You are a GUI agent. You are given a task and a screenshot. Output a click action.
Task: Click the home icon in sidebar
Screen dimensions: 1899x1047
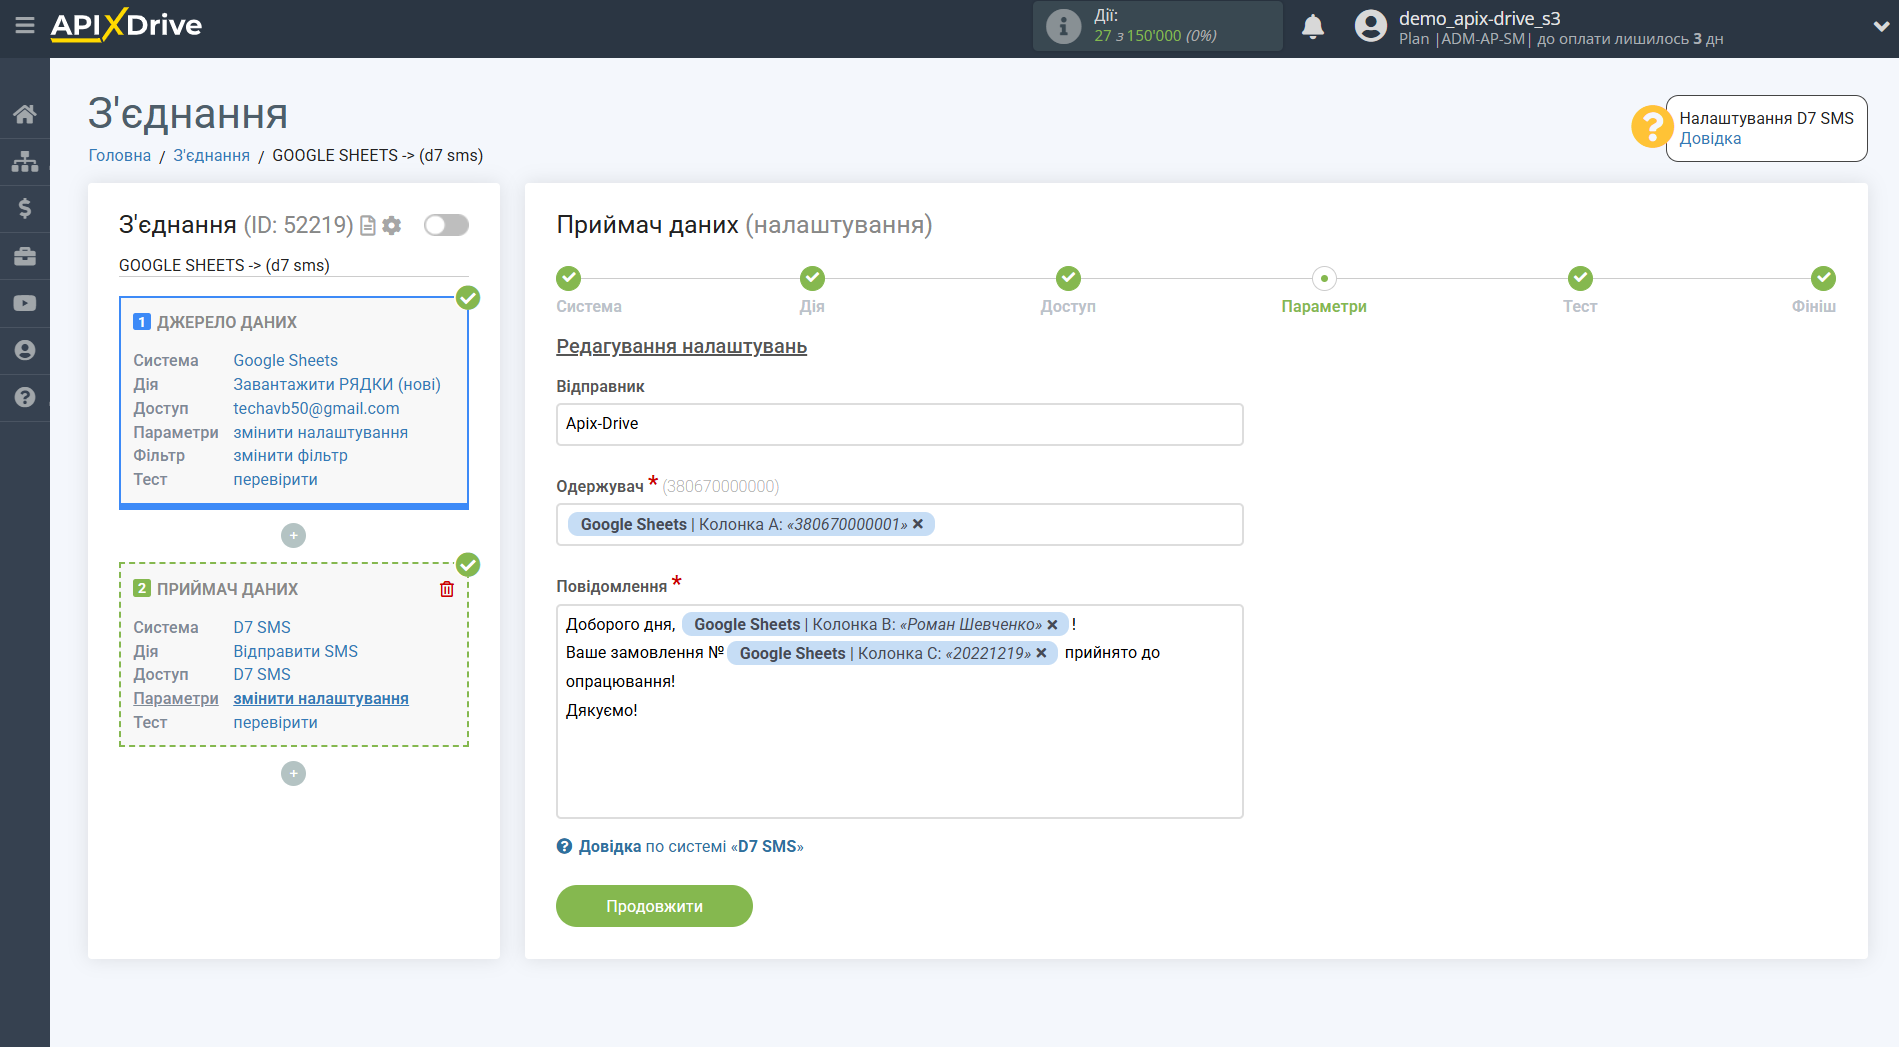tap(25, 114)
